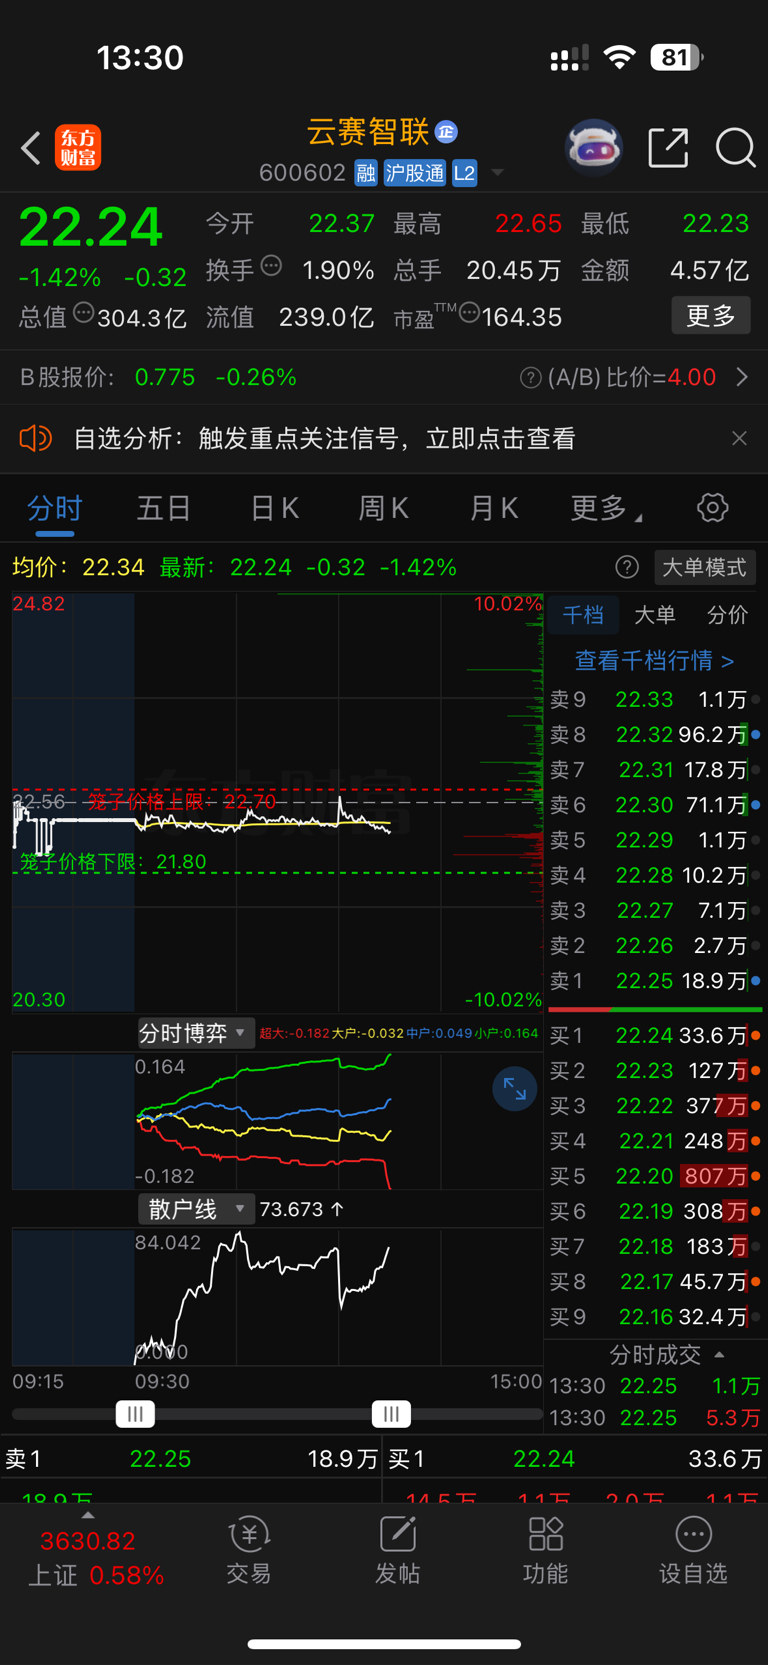The width and height of the screenshot is (769, 1665).
Task: Tap the 13:30 status bar clock
Action: [140, 58]
